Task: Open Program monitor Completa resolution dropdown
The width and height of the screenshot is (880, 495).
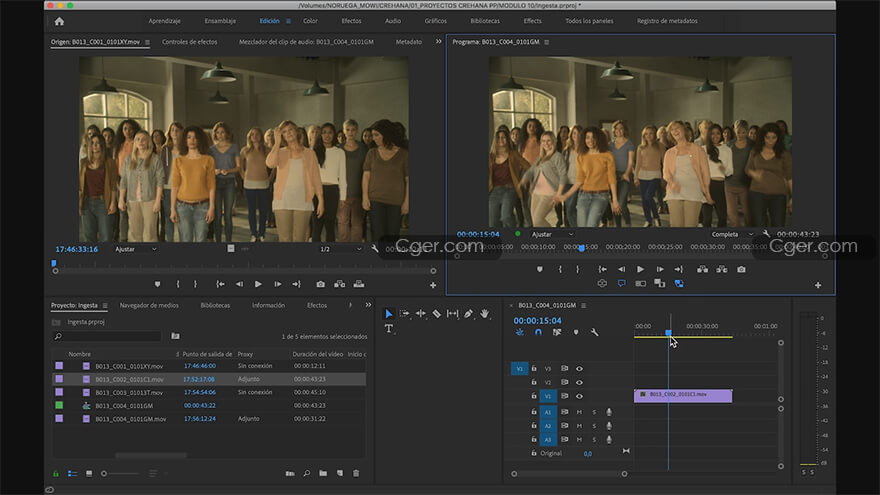Action: [x=732, y=234]
